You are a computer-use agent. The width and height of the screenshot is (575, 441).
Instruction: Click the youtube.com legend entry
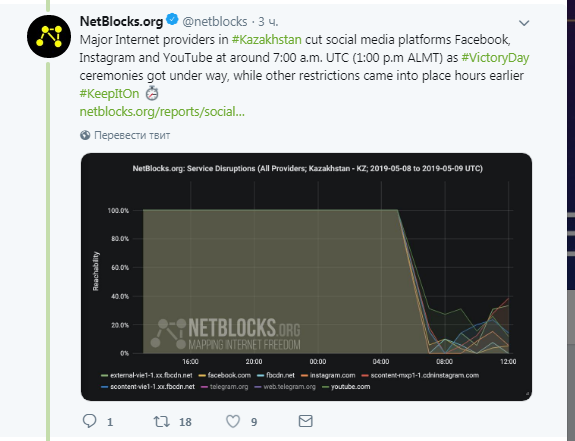(346, 387)
